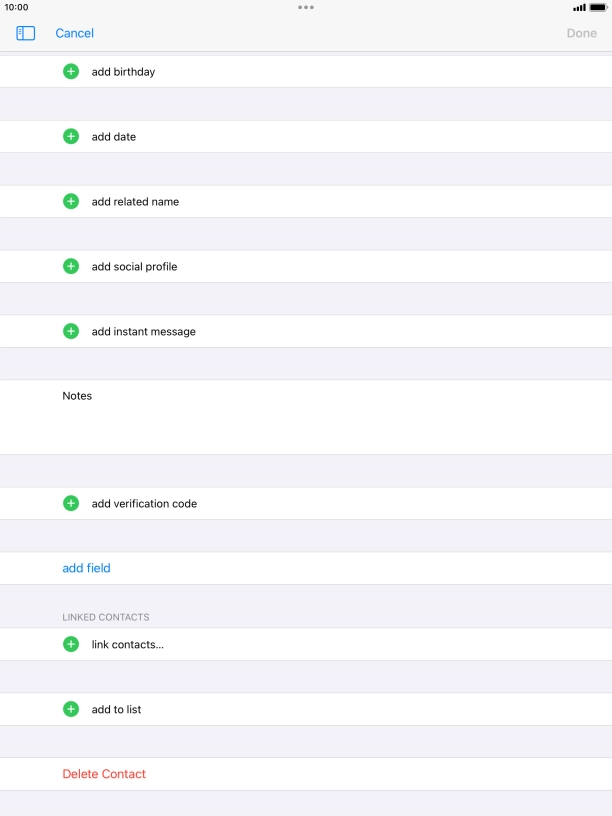This screenshot has height=816, width=612.
Task: Tap the green plus beside add to list
Action: pyautogui.click(x=71, y=710)
